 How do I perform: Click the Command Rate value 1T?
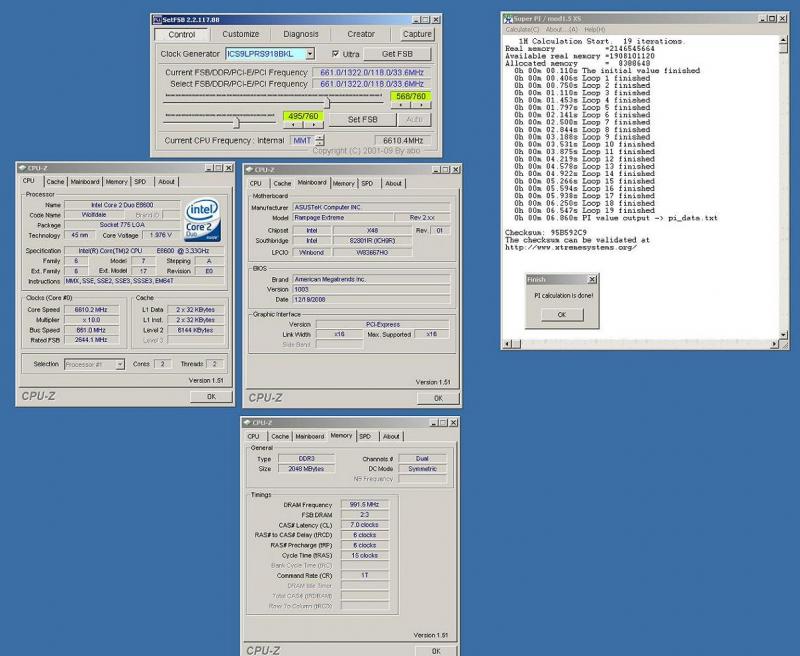364,575
